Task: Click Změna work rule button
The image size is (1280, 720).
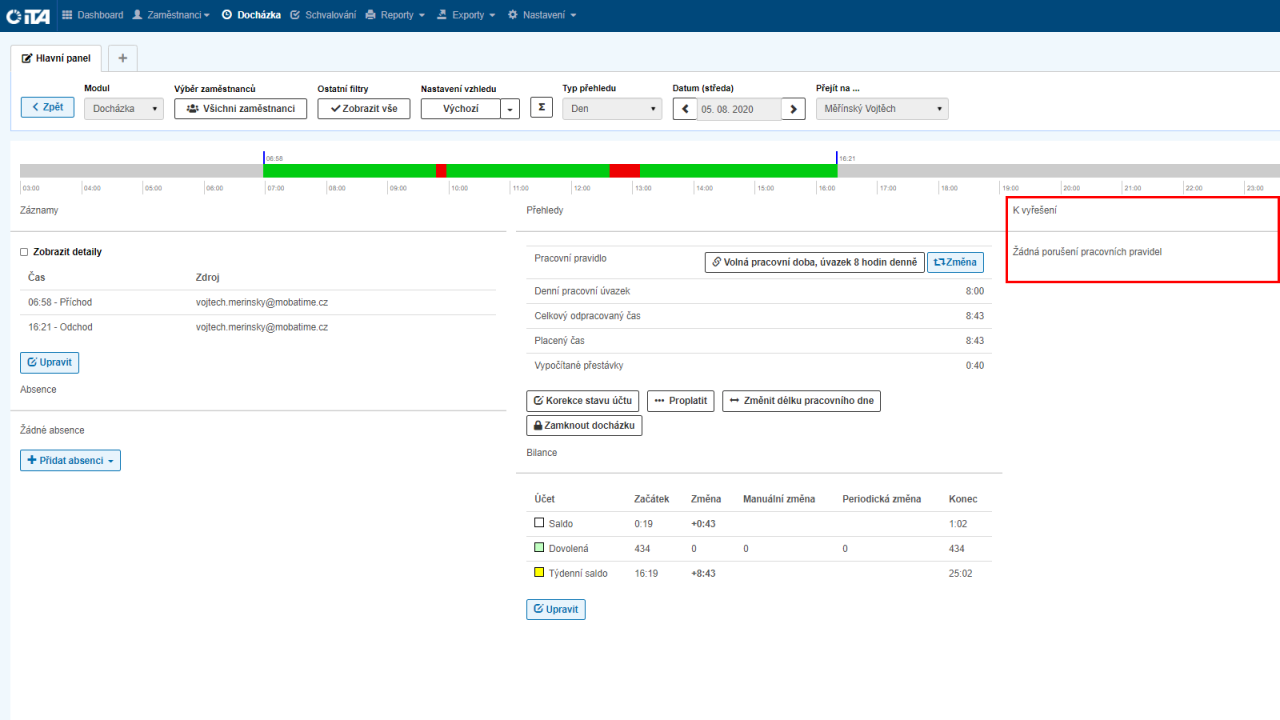Action: point(955,262)
